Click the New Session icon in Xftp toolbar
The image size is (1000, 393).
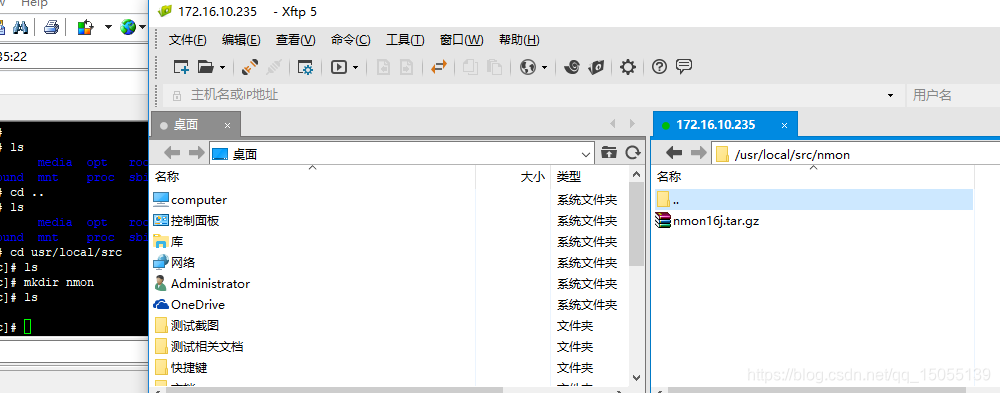click(182, 67)
